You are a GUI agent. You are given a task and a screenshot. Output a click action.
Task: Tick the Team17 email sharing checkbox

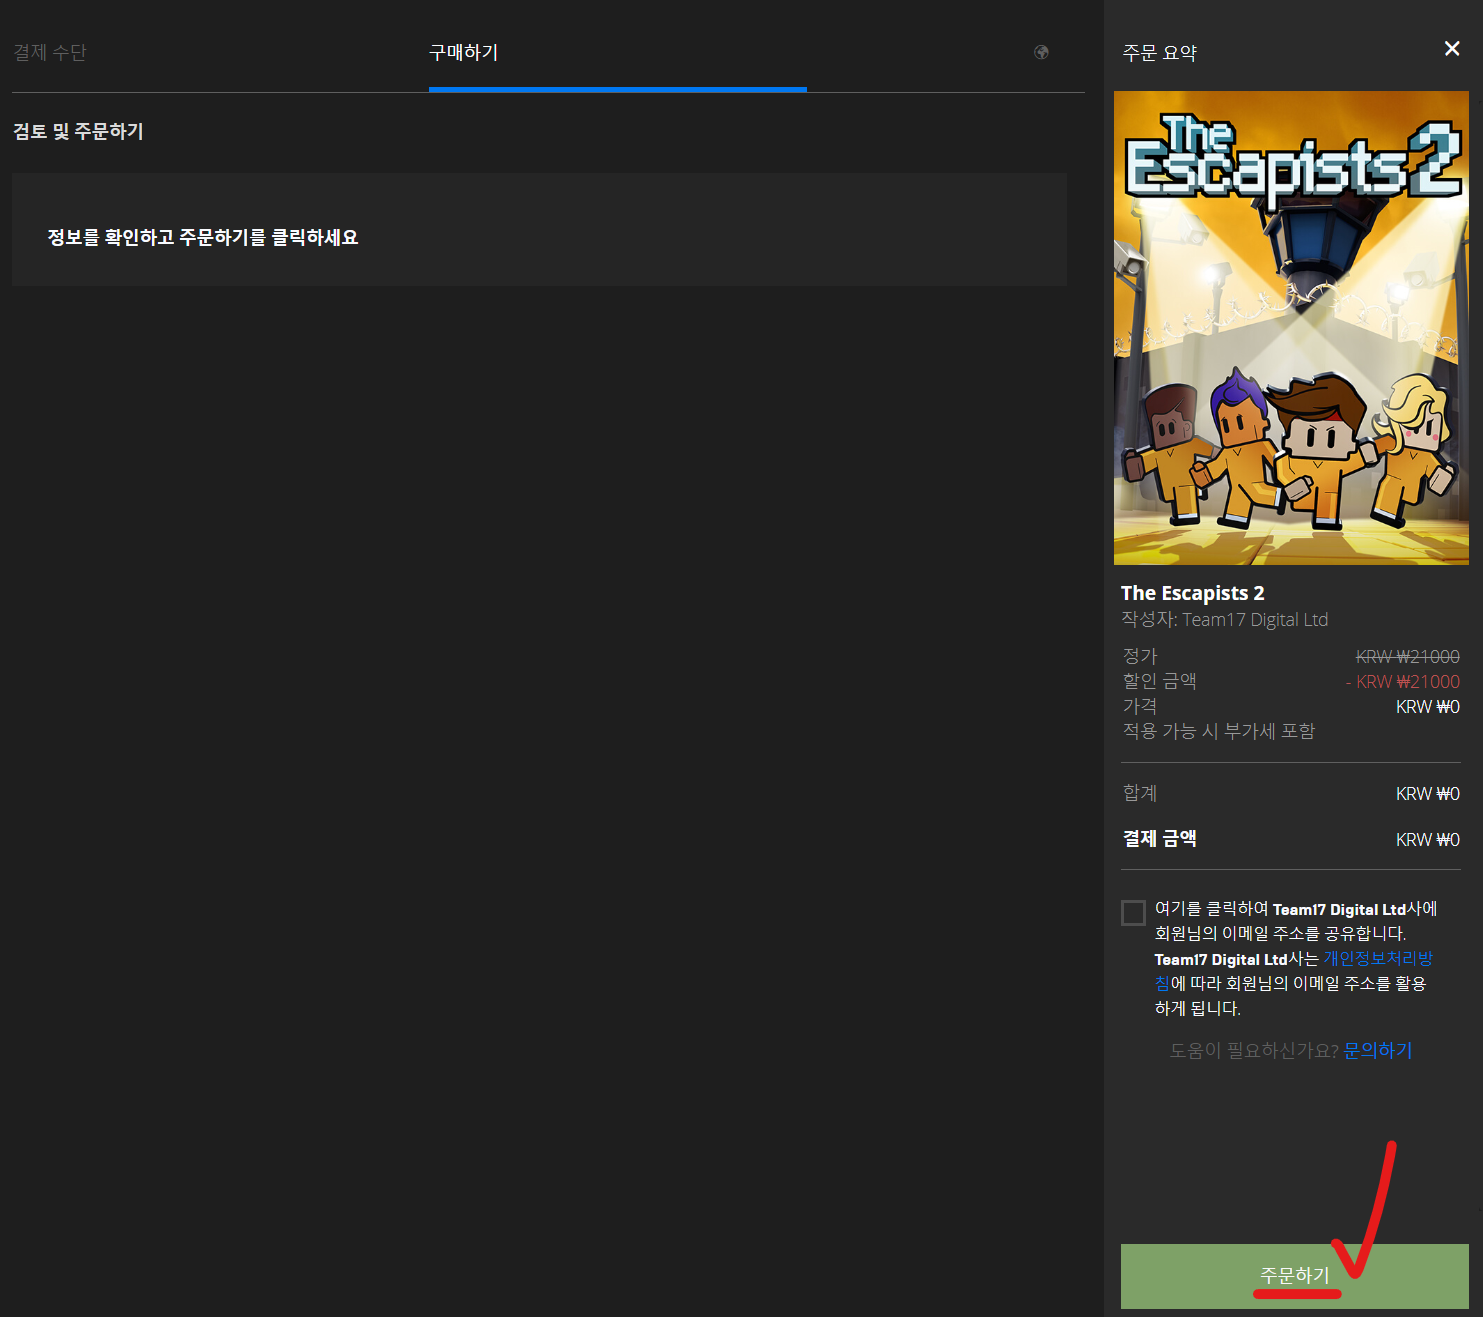click(x=1133, y=913)
